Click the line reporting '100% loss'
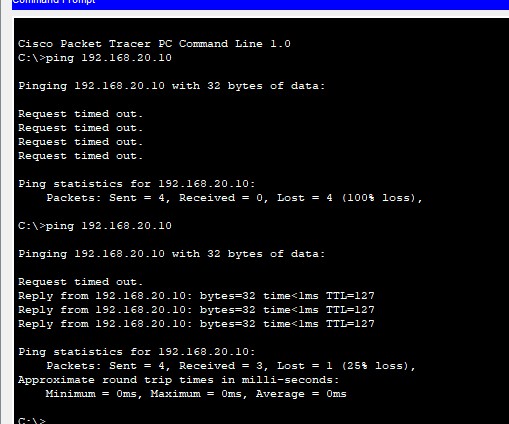 click(x=234, y=198)
